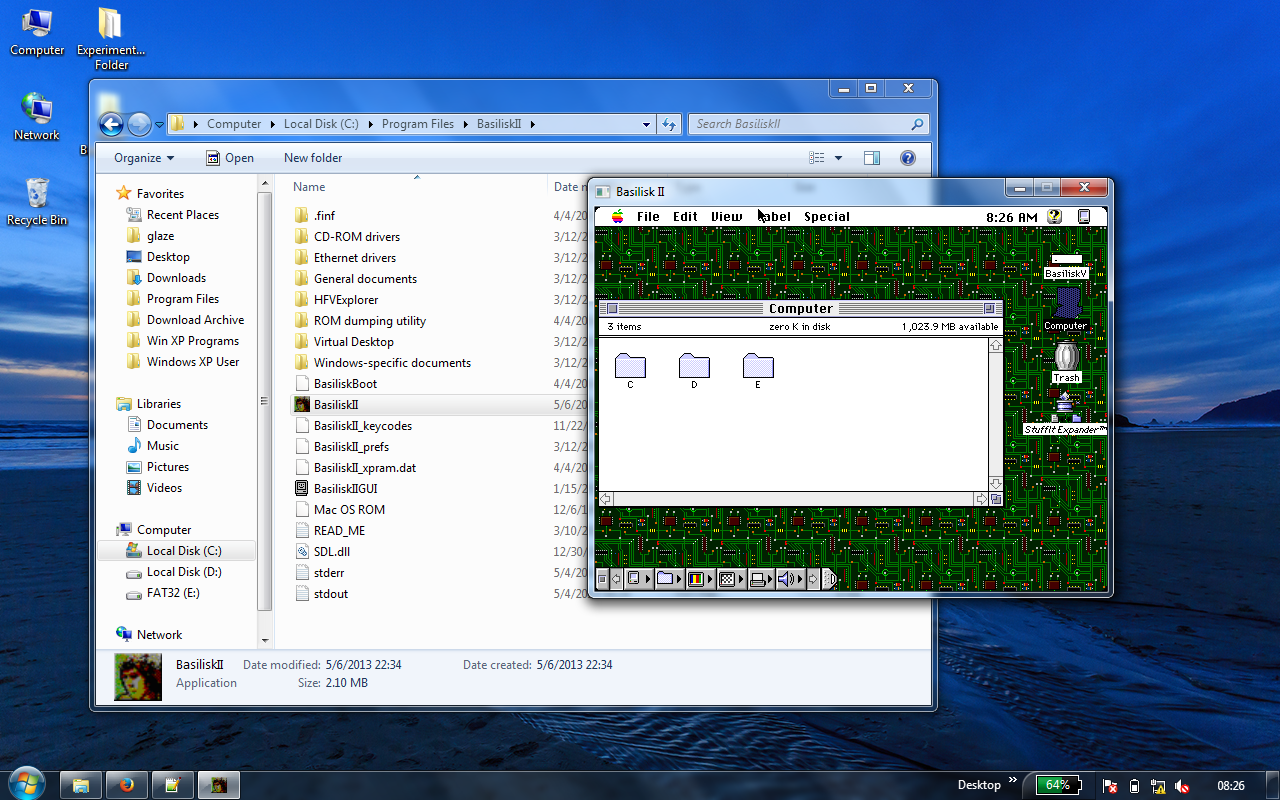Click Local Disk (C:) in the address bar
This screenshot has height=800, width=1280.
pyautogui.click(x=321, y=124)
